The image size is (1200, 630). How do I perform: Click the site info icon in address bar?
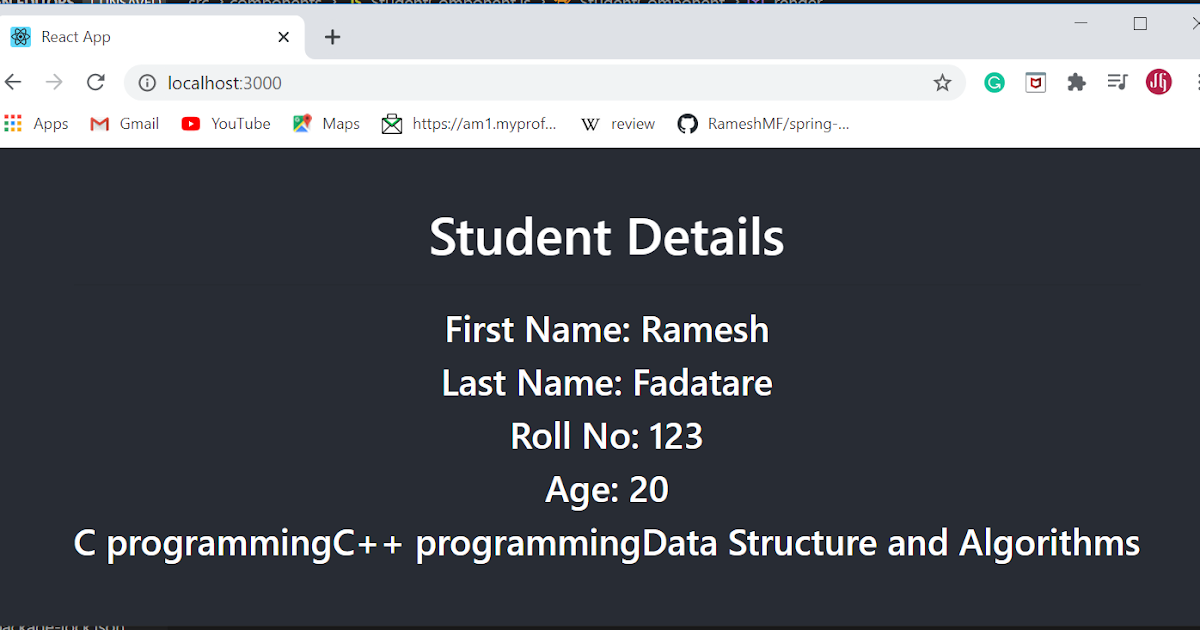click(x=146, y=83)
